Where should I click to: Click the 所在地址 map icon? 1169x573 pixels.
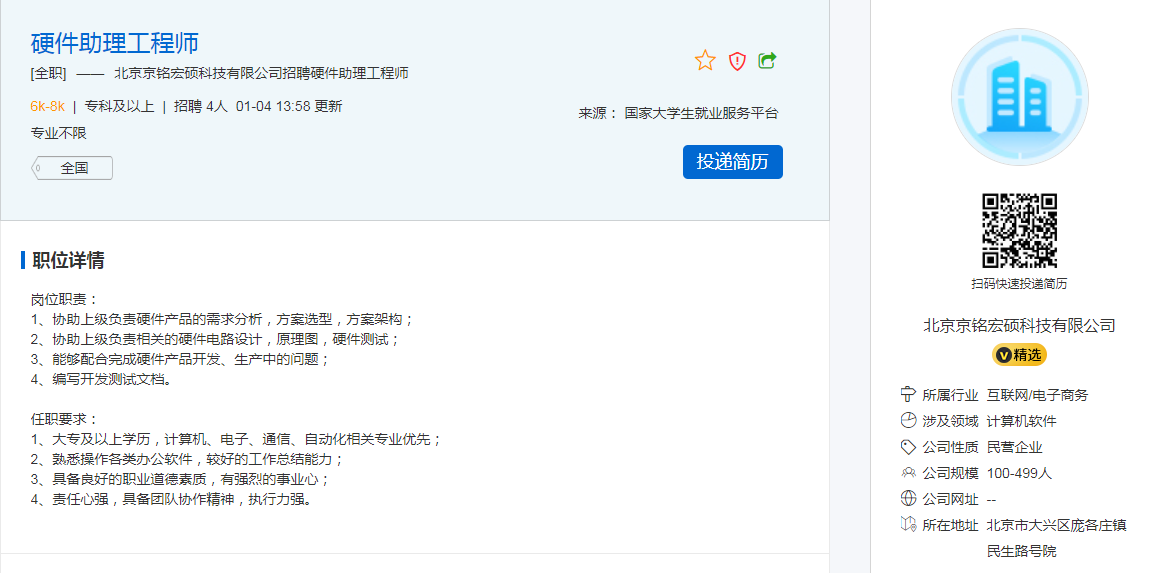point(907,525)
